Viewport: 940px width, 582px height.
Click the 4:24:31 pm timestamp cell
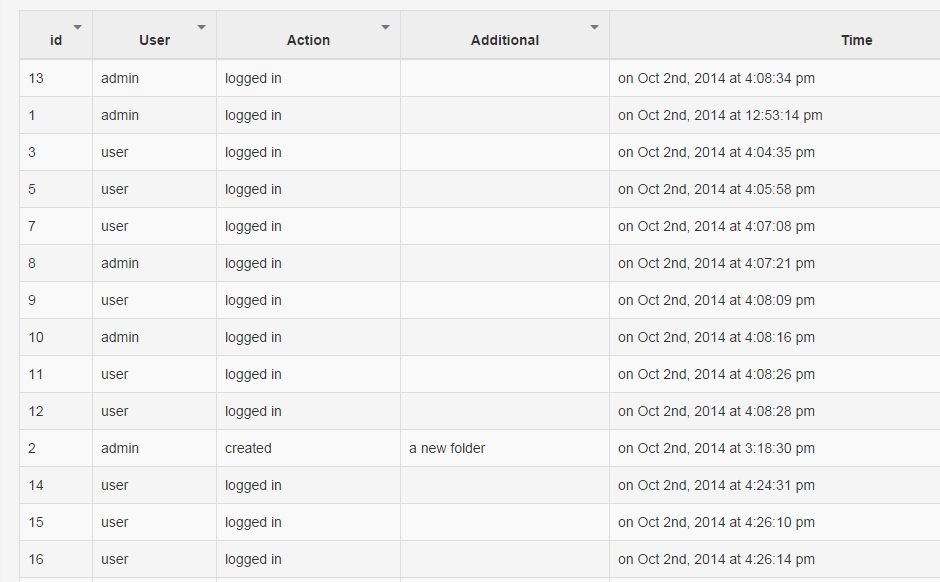[x=716, y=485]
